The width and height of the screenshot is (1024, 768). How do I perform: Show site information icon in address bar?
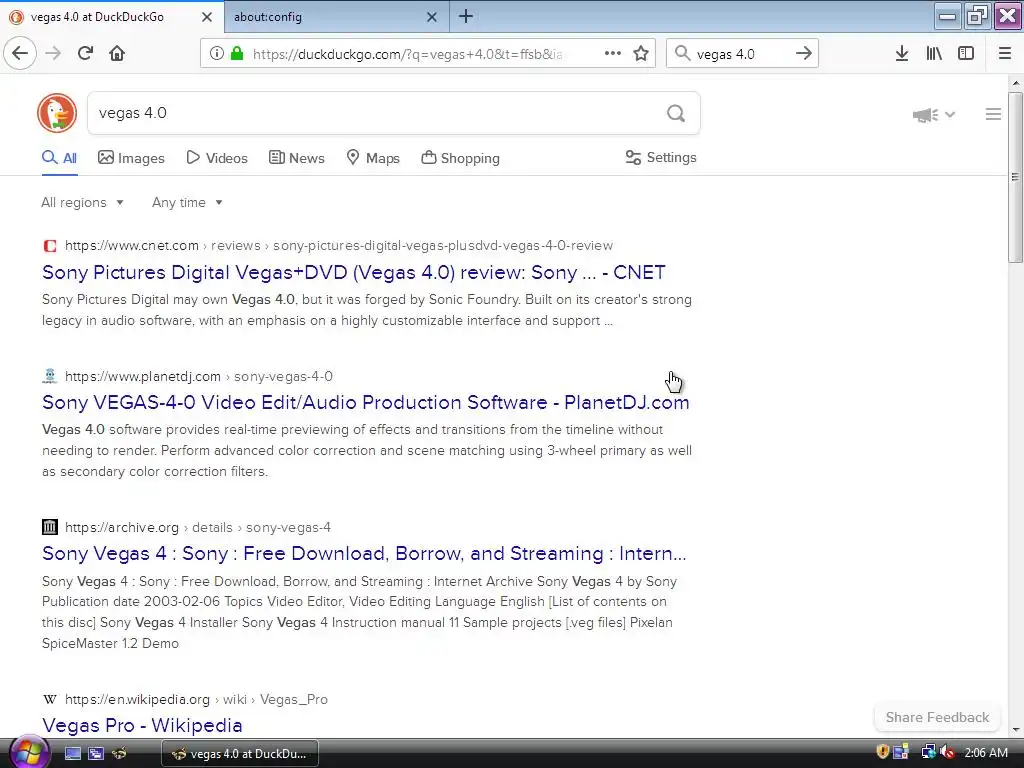pyautogui.click(x=216, y=53)
